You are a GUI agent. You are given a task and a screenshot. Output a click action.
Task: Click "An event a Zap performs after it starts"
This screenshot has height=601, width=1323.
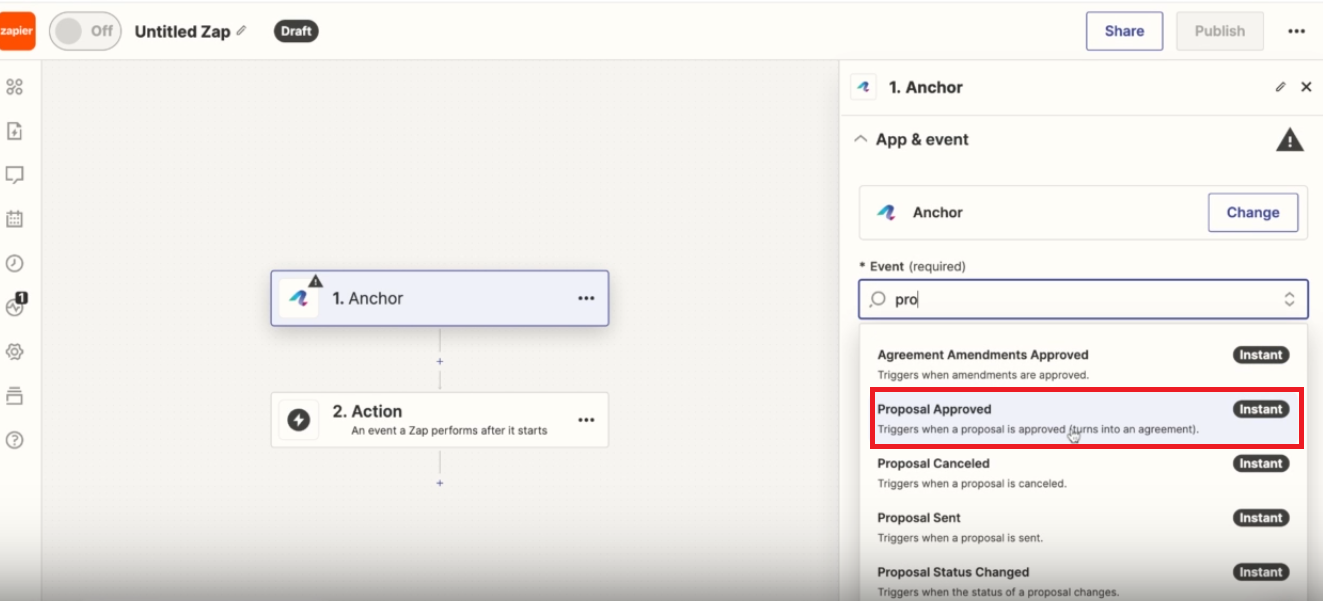click(449, 431)
